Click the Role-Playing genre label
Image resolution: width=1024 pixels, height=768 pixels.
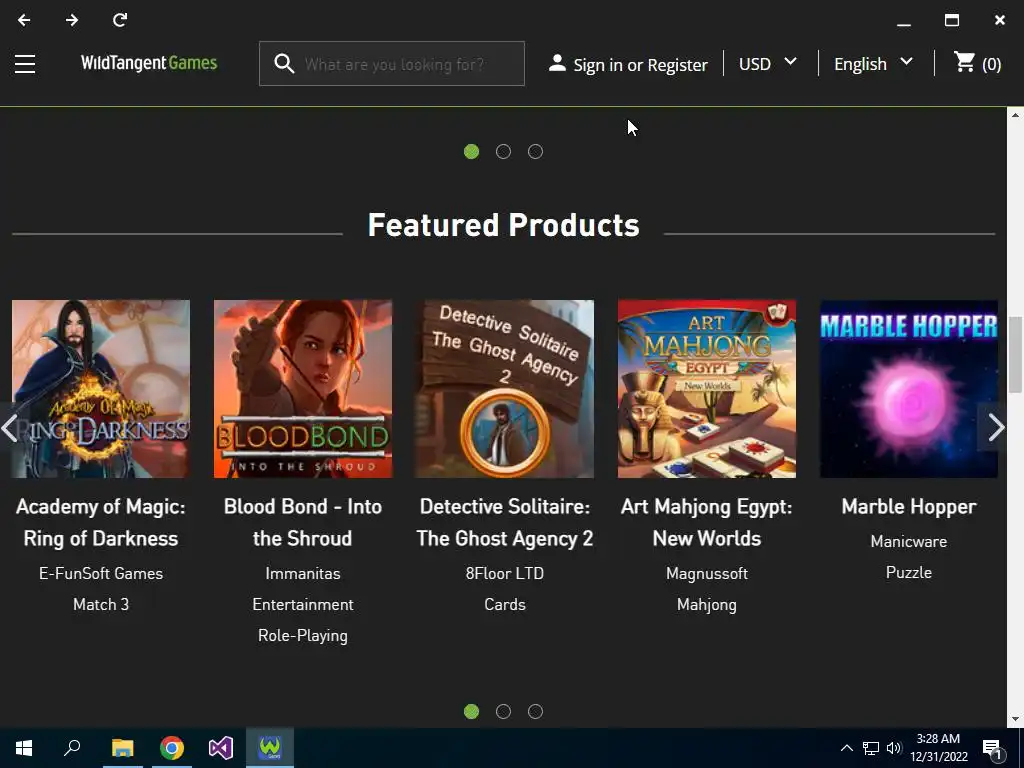pyautogui.click(x=303, y=635)
